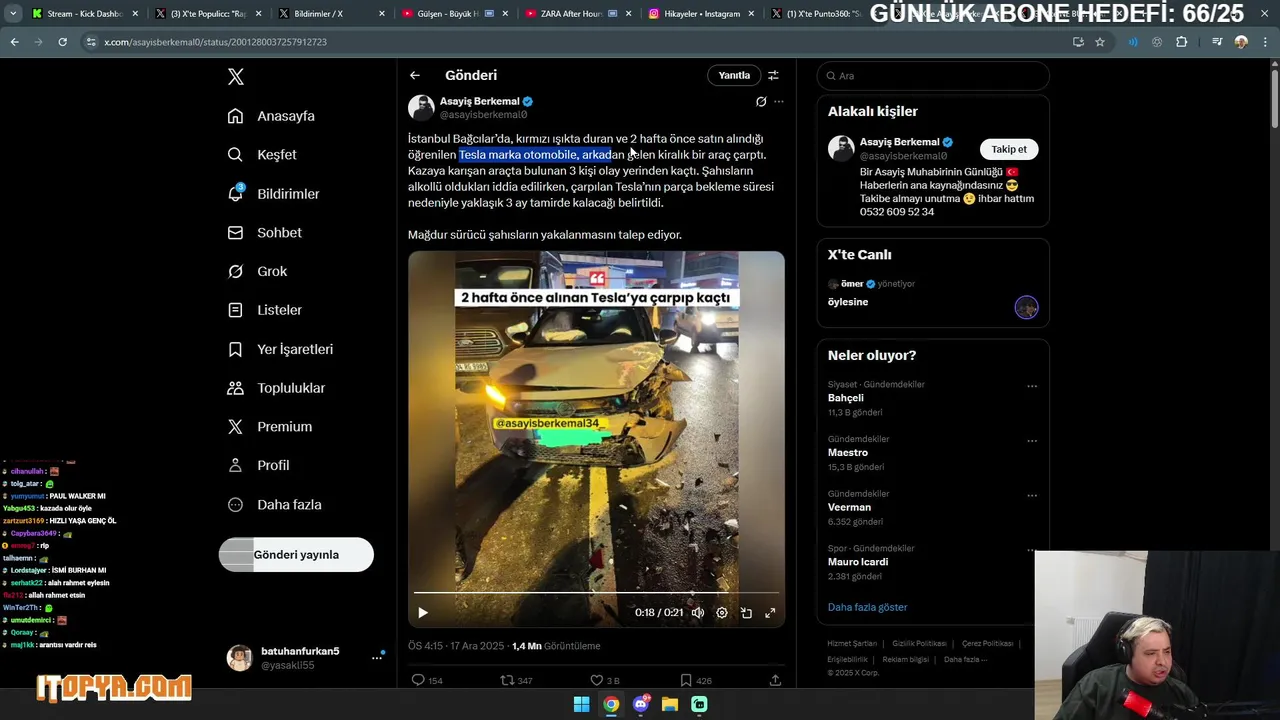Open reply filter settings icon beside Yanıtla

(x=773, y=75)
